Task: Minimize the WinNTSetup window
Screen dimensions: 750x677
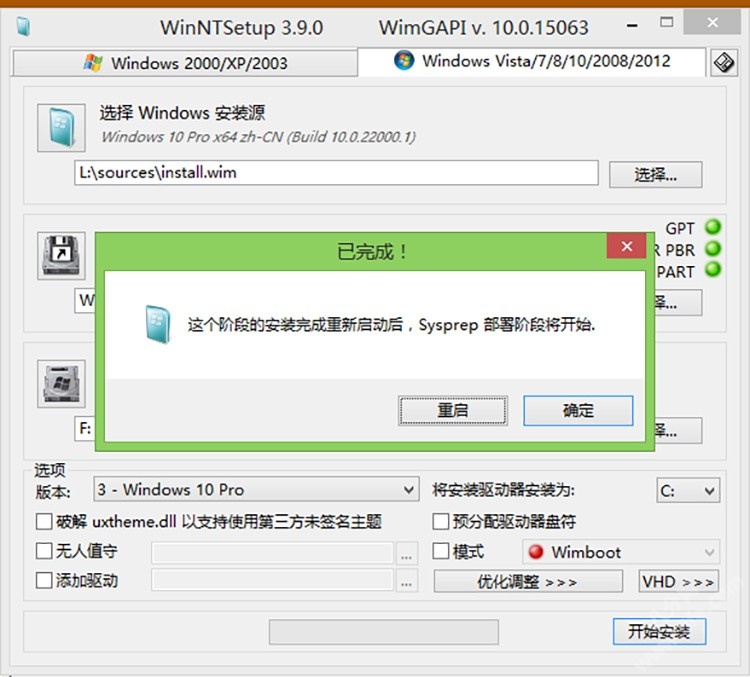Action: click(x=632, y=25)
